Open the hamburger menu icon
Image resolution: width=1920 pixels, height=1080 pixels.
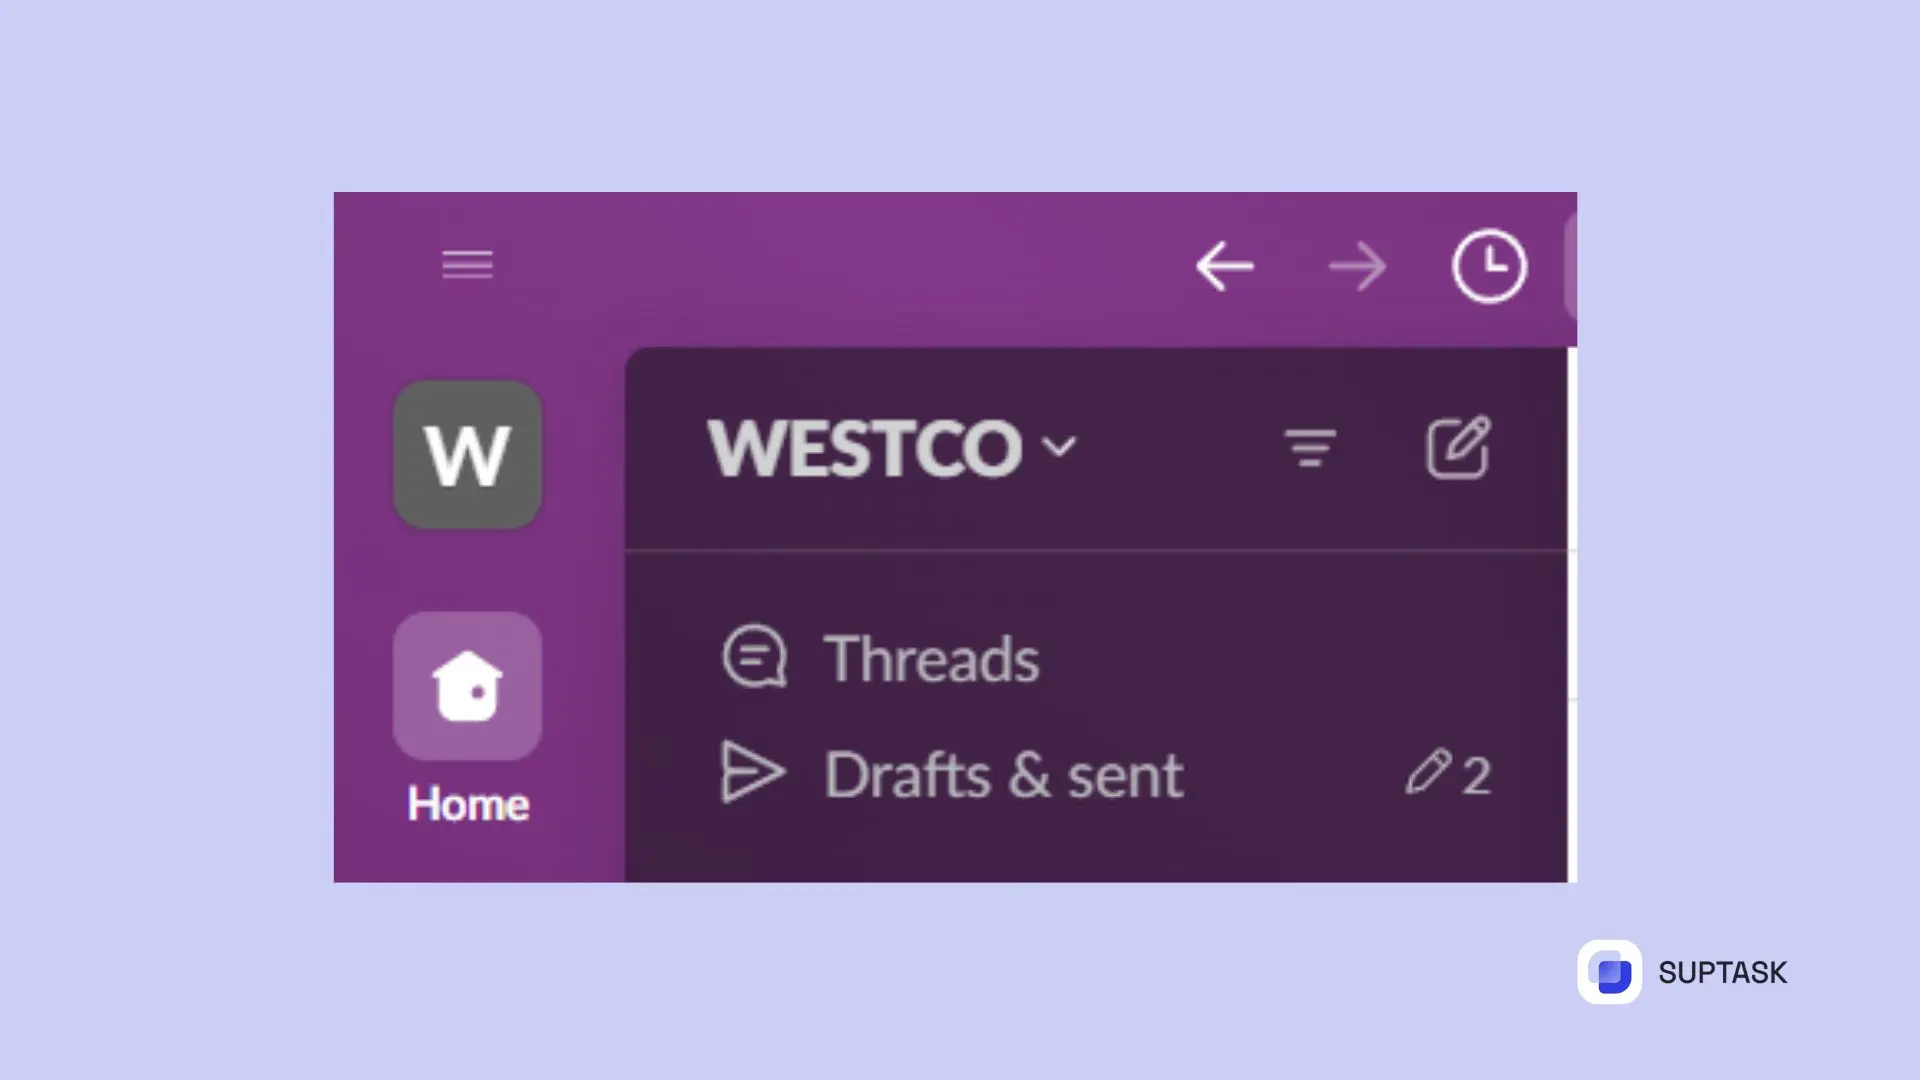click(467, 265)
